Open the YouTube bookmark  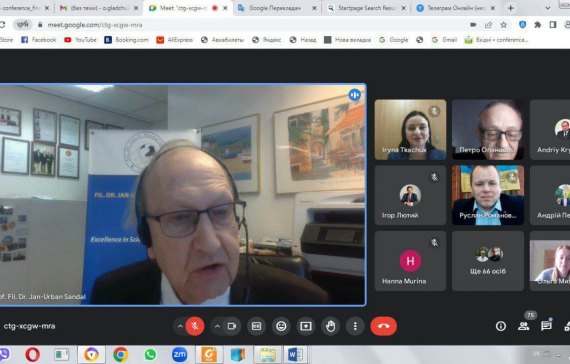(80, 40)
